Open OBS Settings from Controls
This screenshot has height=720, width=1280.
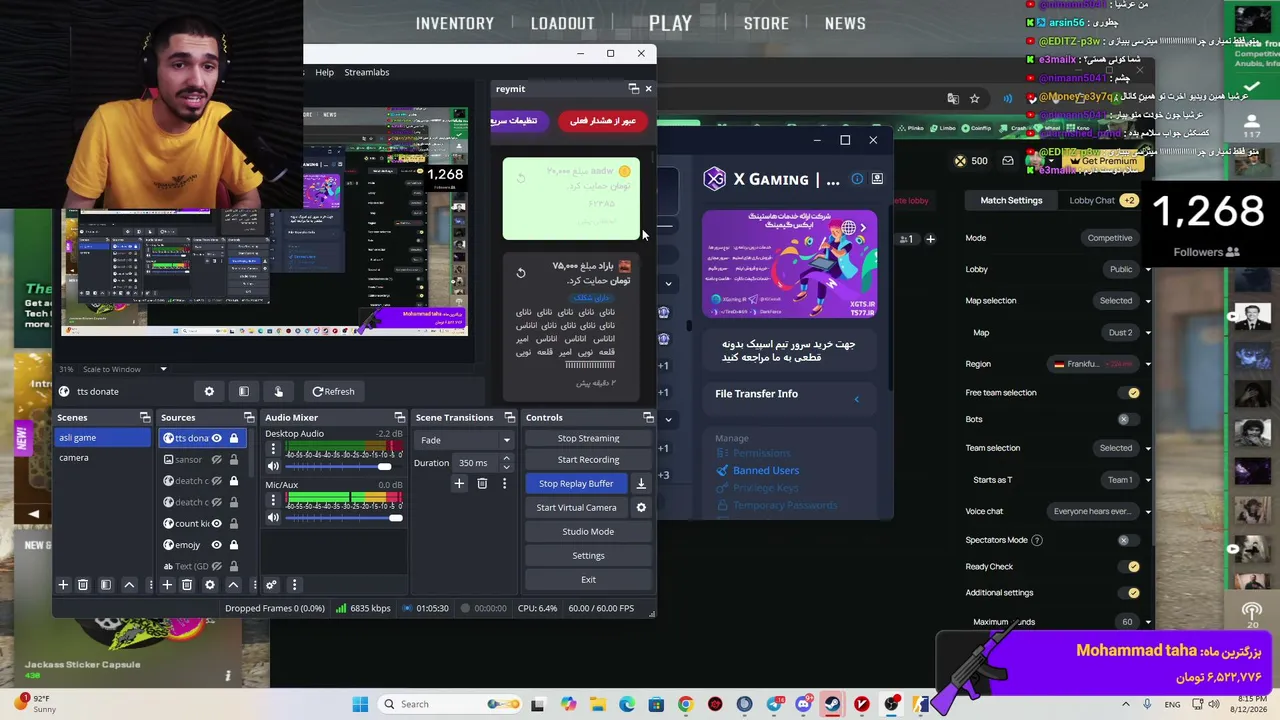click(588, 556)
